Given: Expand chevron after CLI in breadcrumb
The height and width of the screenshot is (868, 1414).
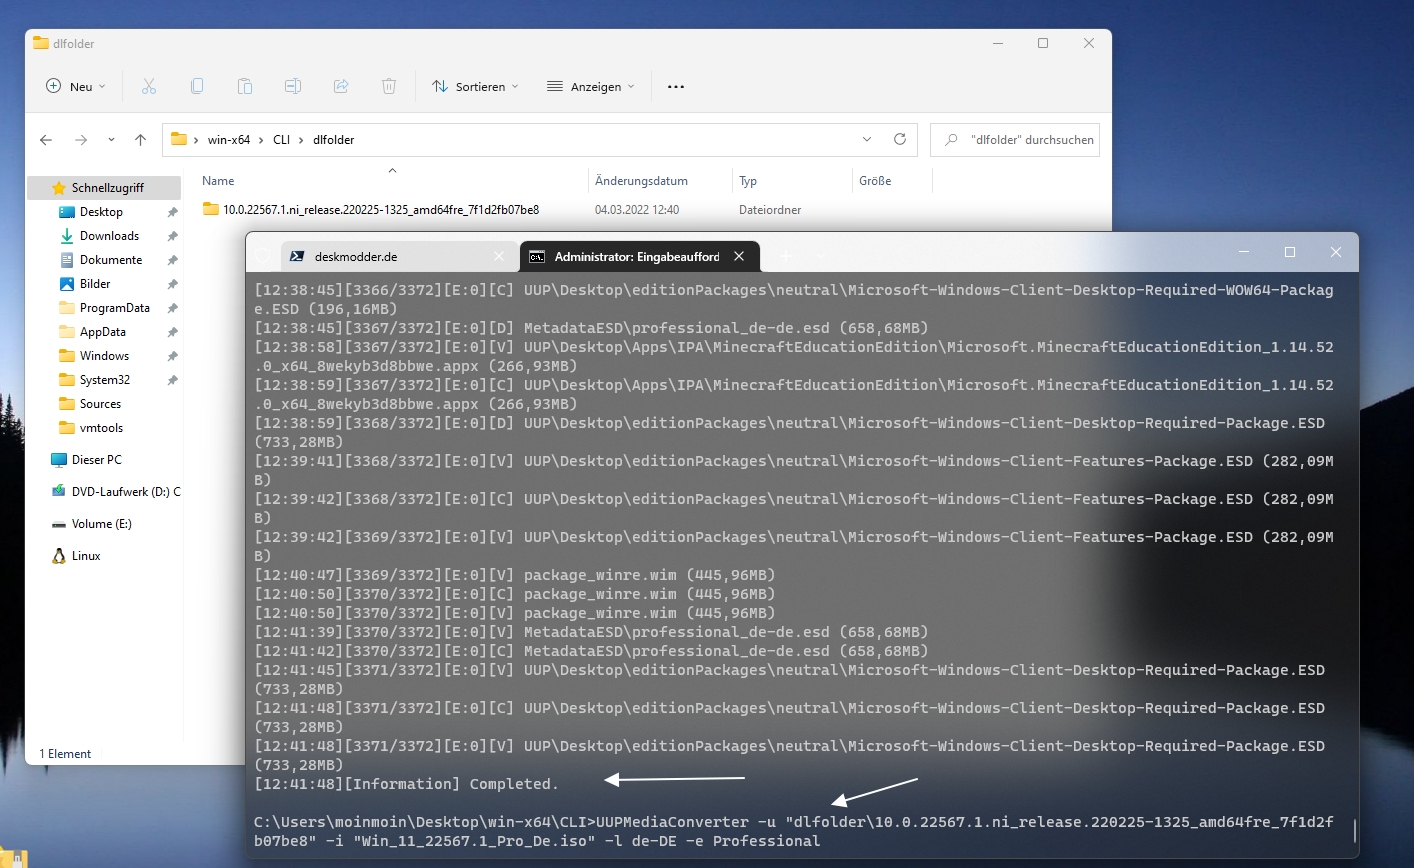Looking at the screenshot, I should point(301,140).
